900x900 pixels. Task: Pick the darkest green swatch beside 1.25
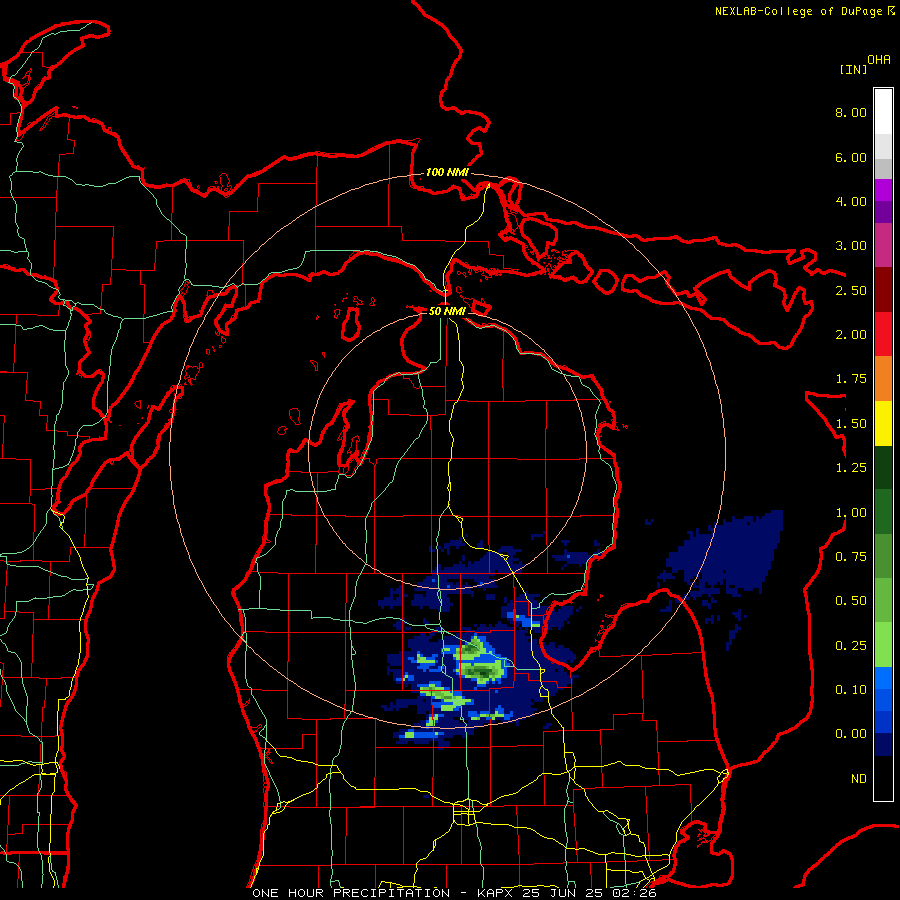(883, 467)
